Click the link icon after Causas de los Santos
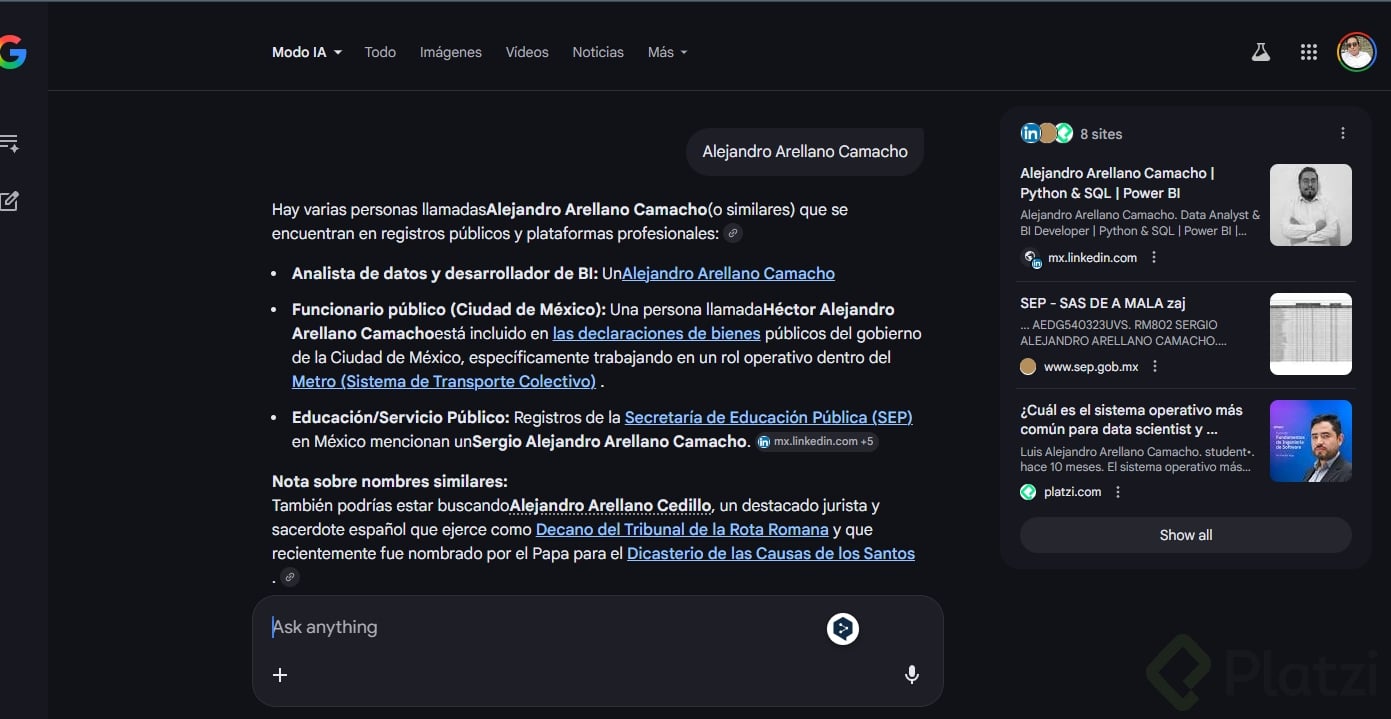Screen dimensions: 1391x719 (x=289, y=577)
